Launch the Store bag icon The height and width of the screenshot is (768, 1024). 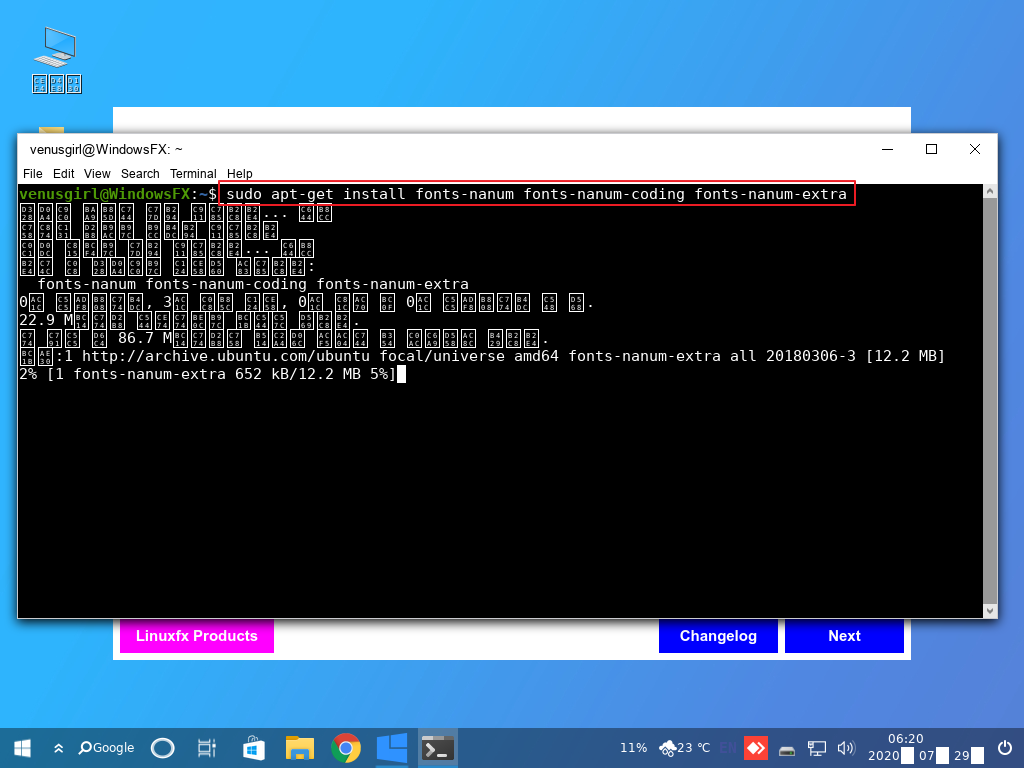tap(253, 748)
